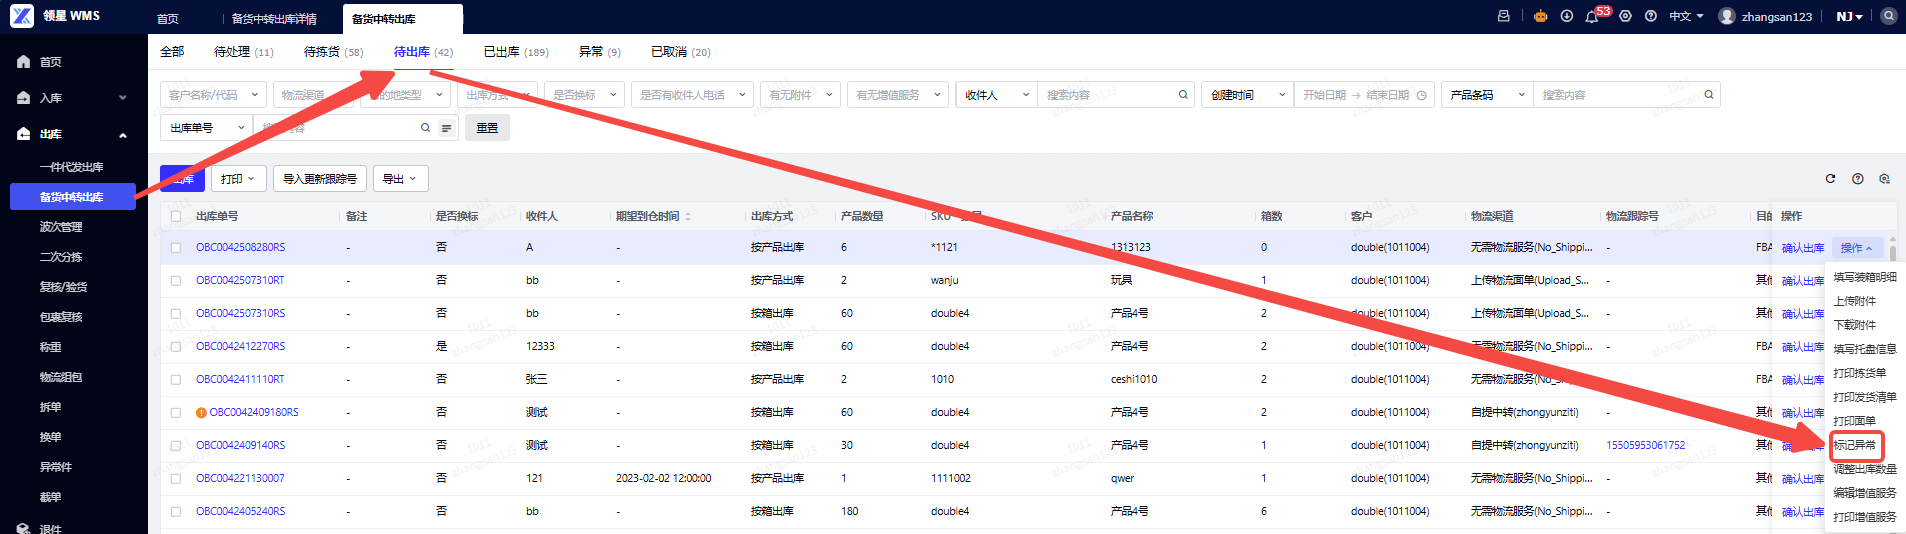Click the warning icon on OBC0042409180RS row
The width and height of the screenshot is (1906, 534).
[x=201, y=412]
